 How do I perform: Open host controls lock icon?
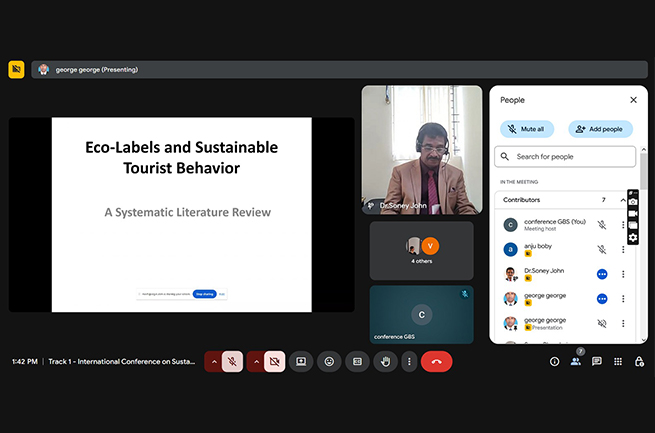(639, 361)
